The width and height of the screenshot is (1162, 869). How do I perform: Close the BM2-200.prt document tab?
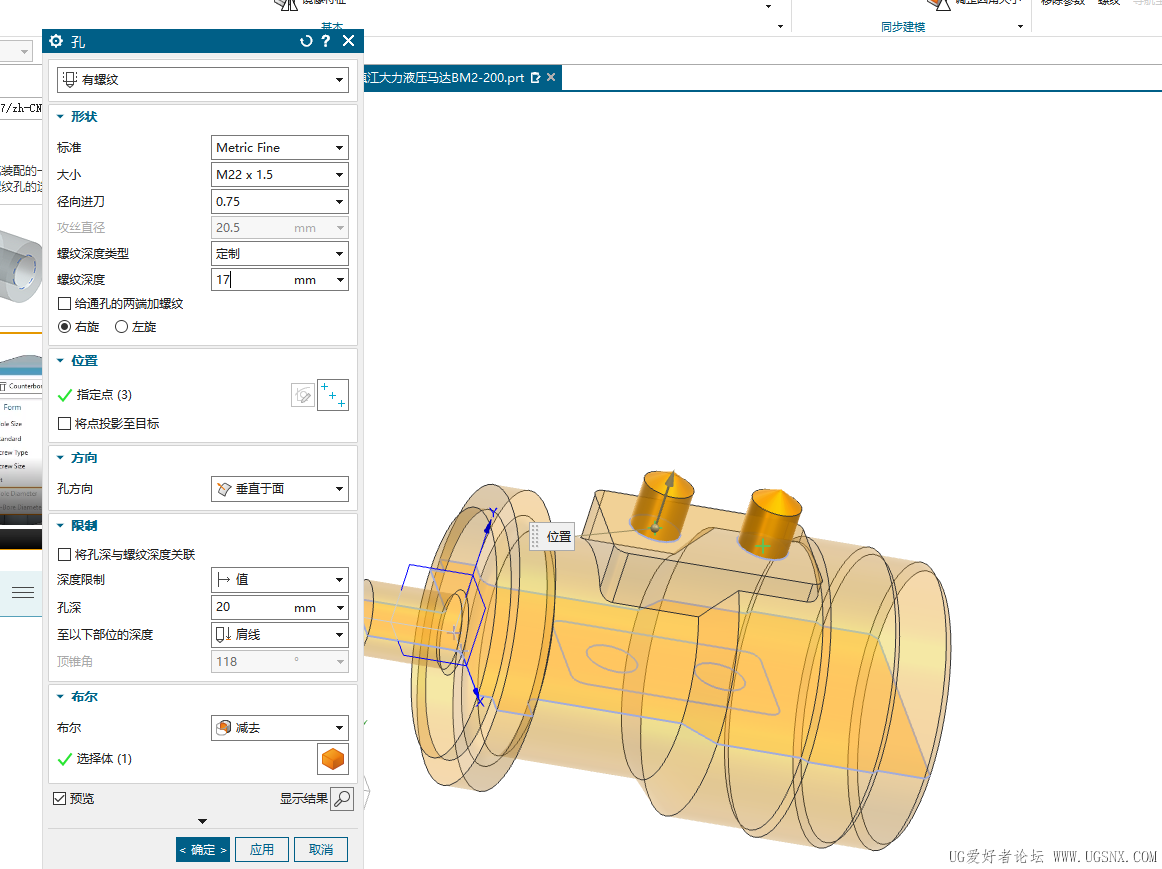point(551,77)
